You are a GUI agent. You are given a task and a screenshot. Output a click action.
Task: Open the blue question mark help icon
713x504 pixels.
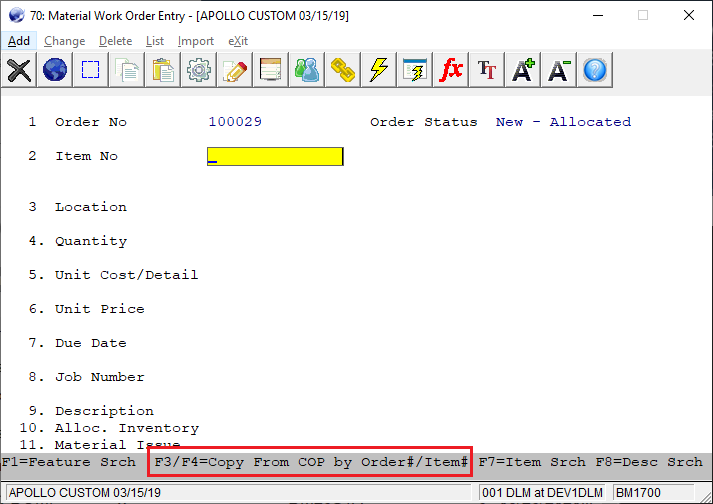(595, 70)
